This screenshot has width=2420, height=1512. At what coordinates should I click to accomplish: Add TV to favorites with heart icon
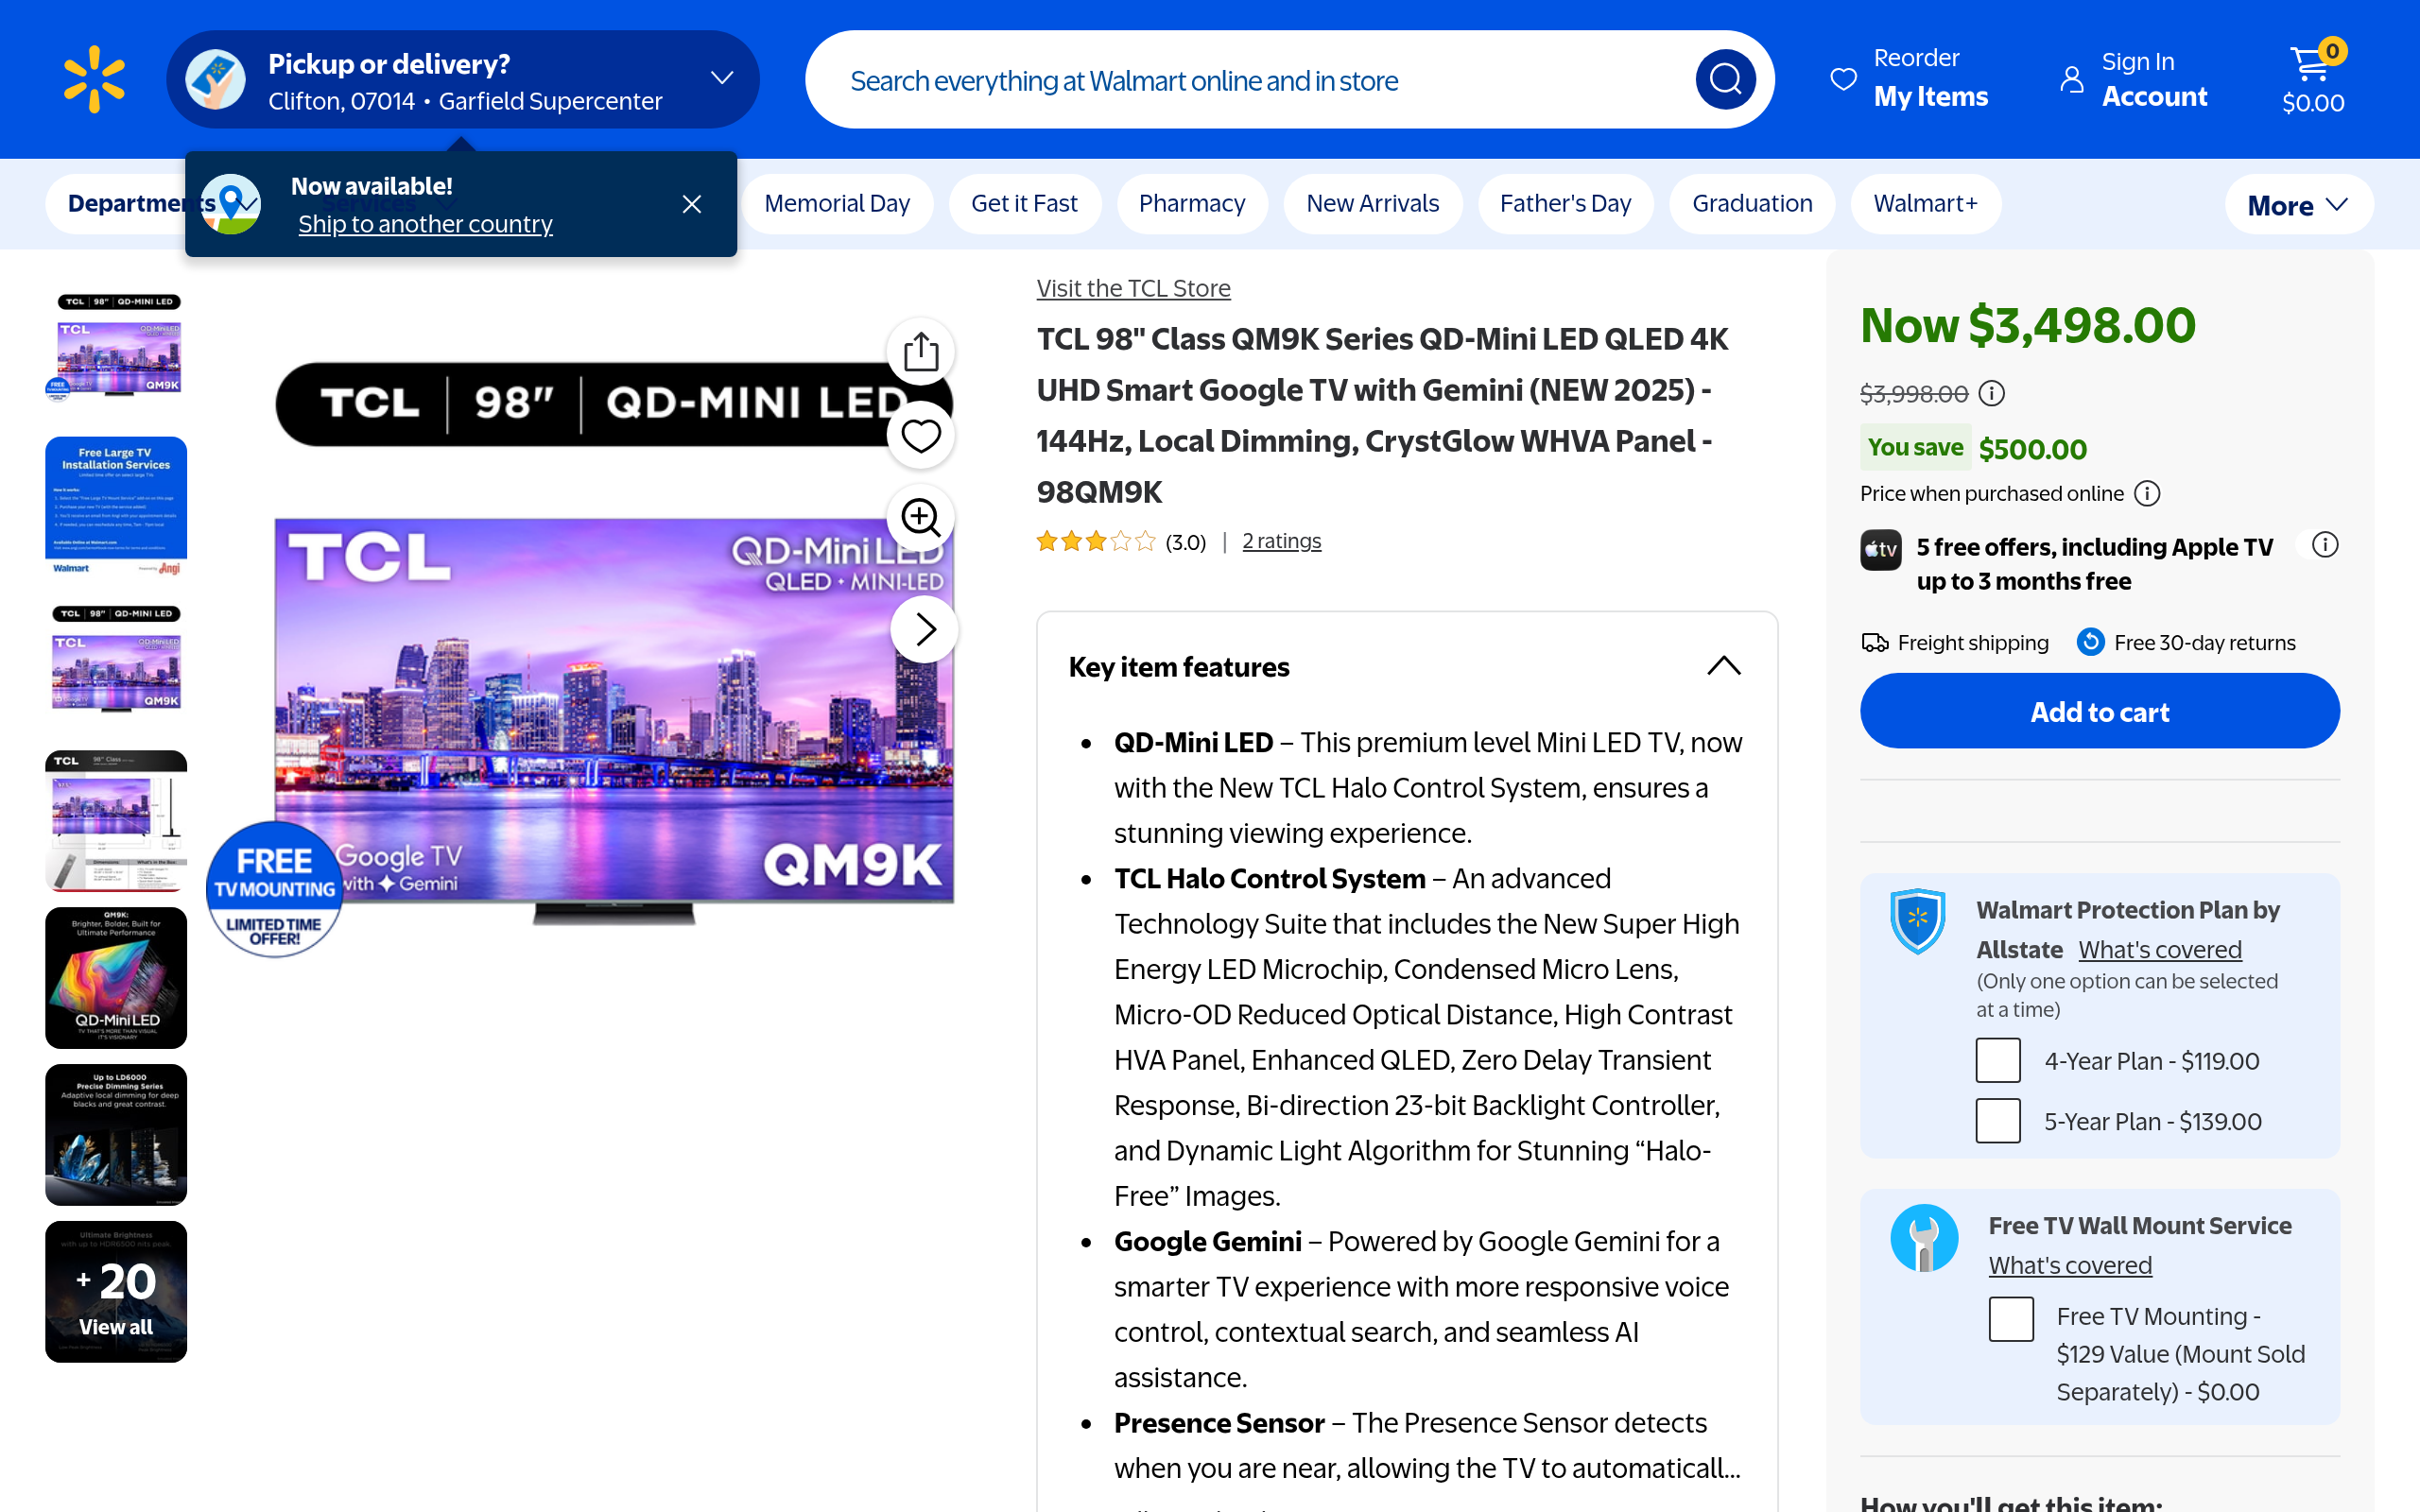point(920,436)
